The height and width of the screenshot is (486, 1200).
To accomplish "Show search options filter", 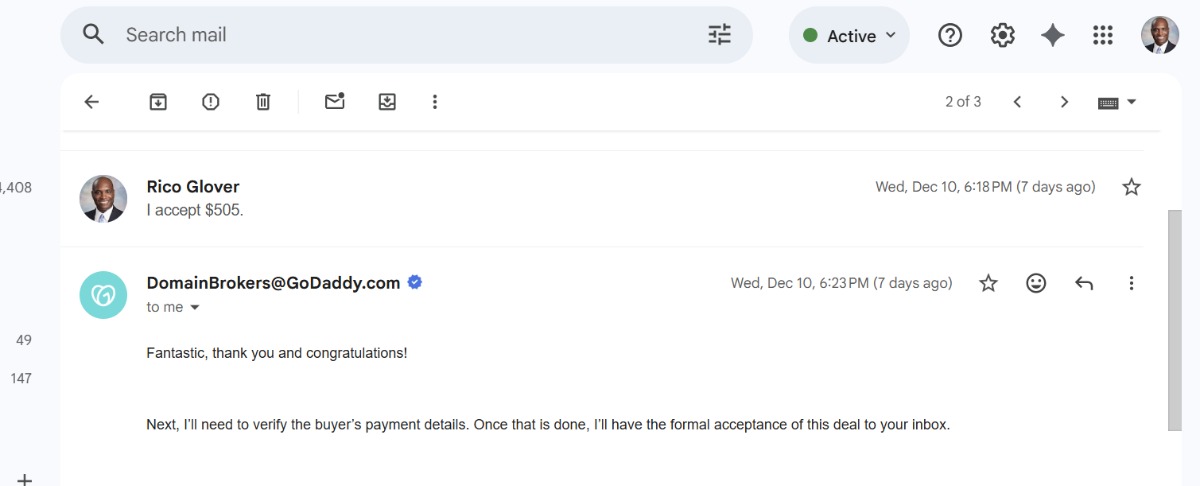I will tap(720, 35).
